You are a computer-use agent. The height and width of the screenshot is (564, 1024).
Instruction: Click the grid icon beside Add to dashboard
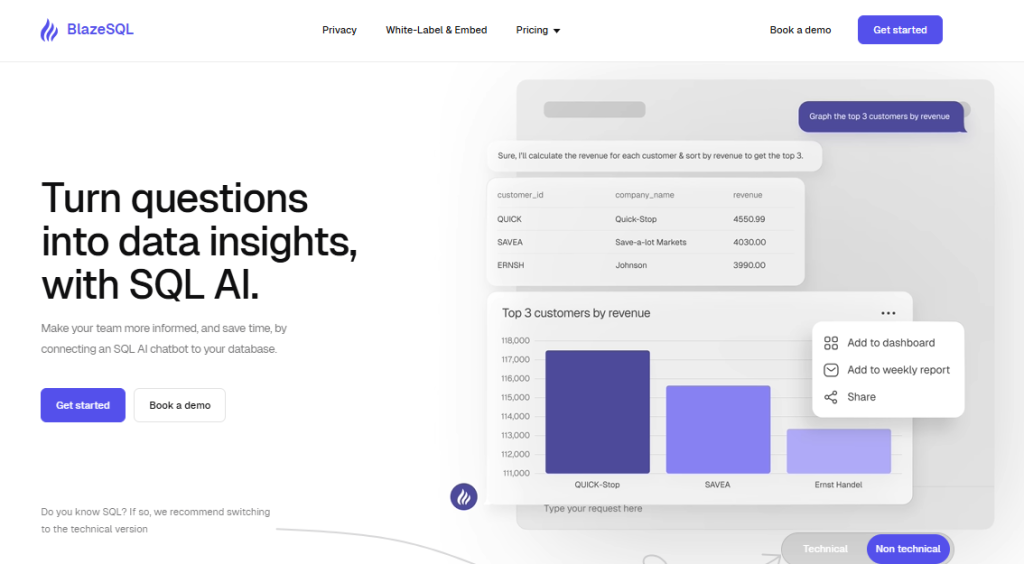pyautogui.click(x=831, y=343)
